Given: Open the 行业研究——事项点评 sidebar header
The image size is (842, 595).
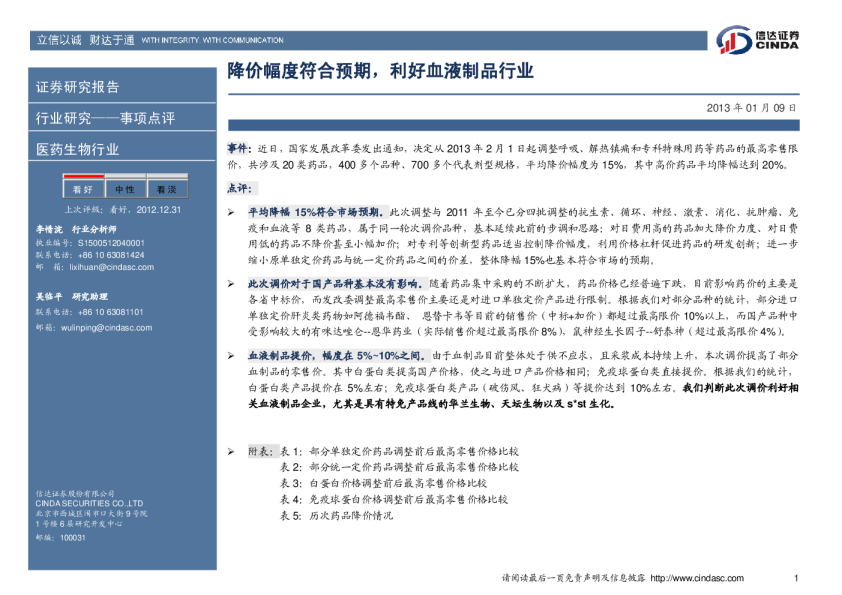Looking at the screenshot, I should (105, 118).
